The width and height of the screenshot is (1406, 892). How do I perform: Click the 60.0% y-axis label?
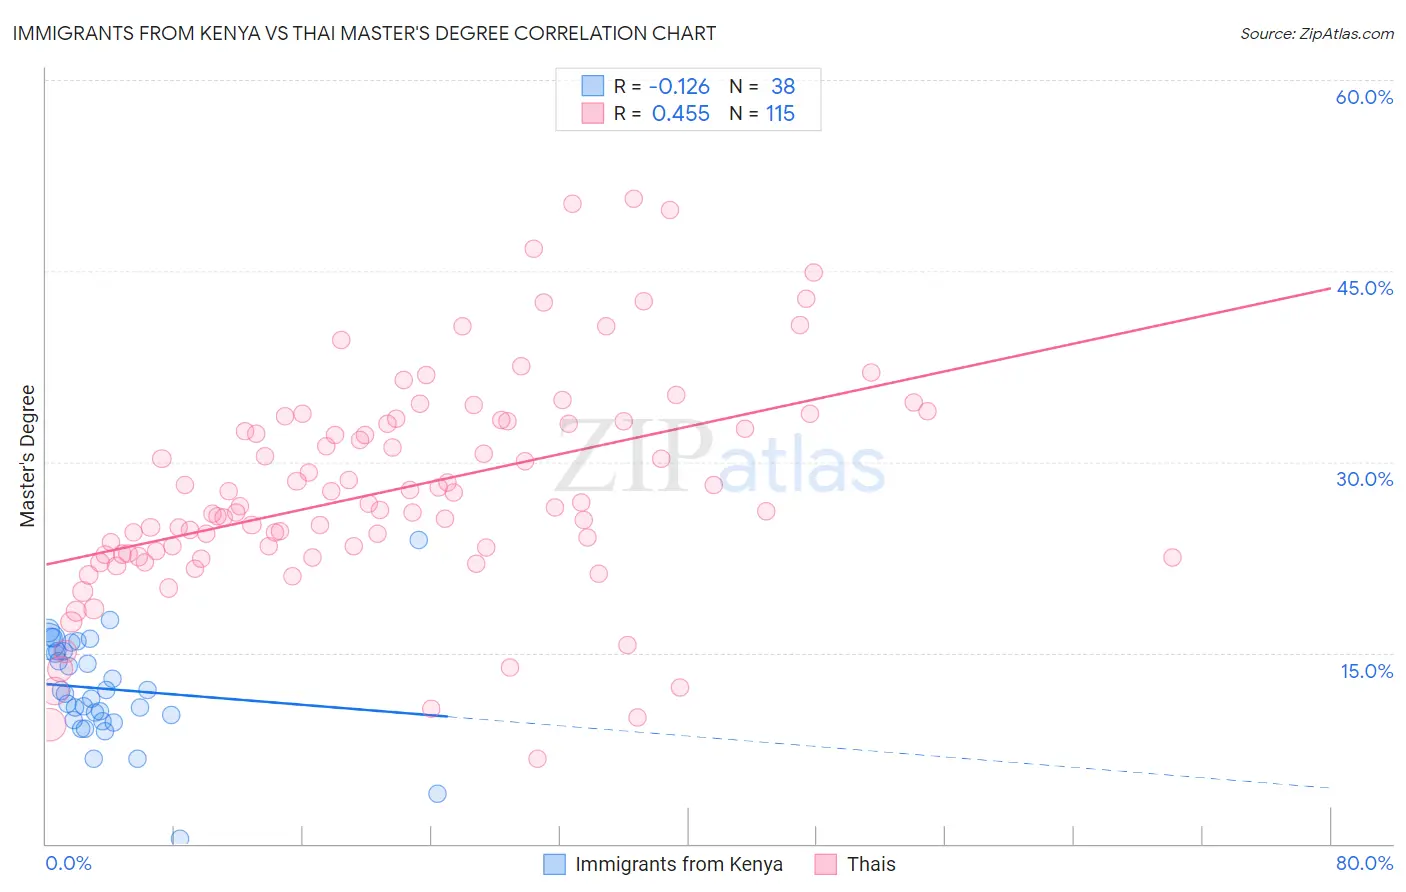click(1364, 97)
